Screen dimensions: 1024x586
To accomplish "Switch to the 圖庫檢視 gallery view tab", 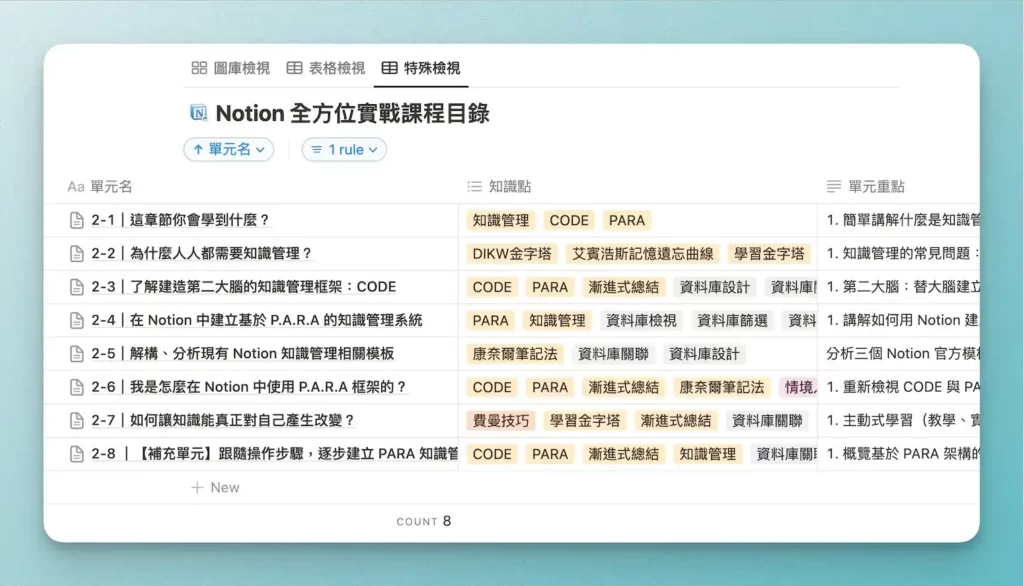I will point(231,68).
